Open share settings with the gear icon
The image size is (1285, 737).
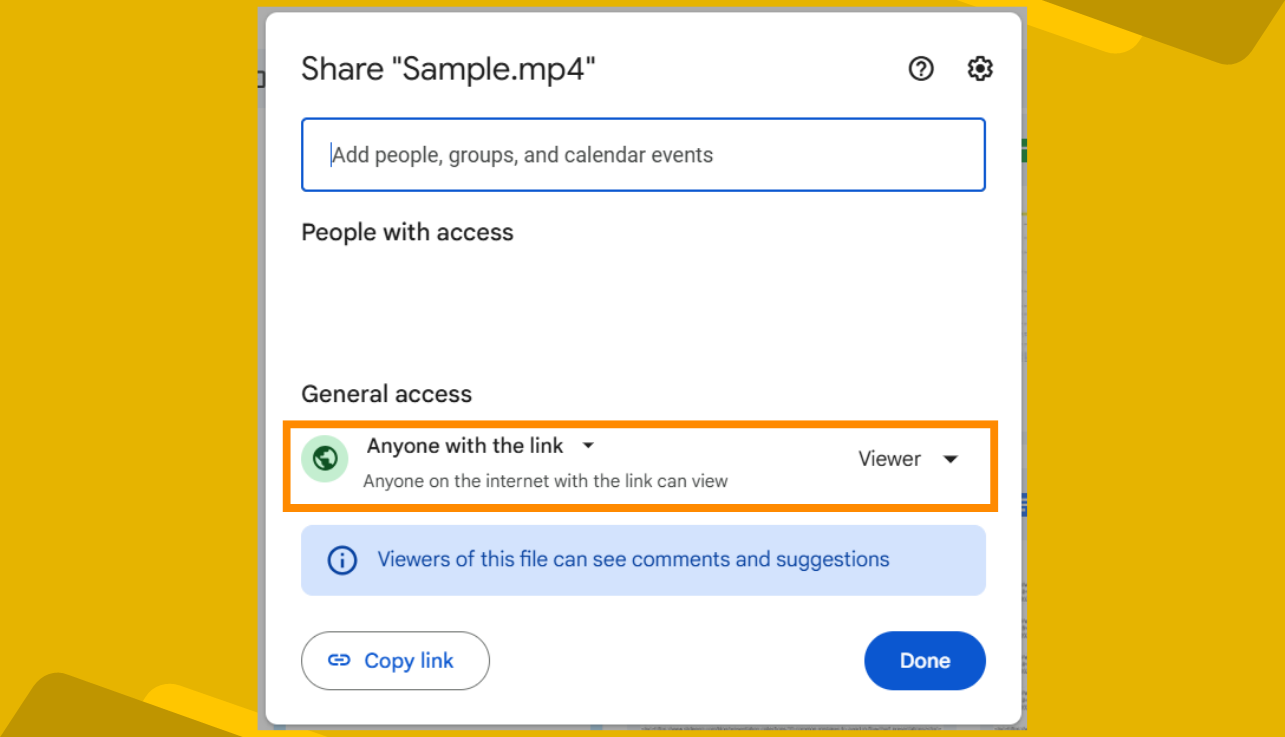[x=980, y=68]
